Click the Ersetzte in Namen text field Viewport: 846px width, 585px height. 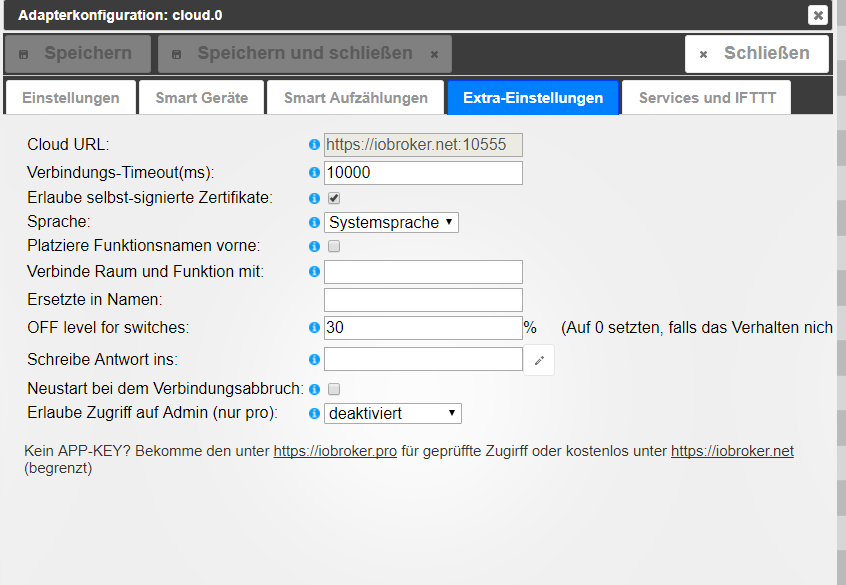(423, 300)
